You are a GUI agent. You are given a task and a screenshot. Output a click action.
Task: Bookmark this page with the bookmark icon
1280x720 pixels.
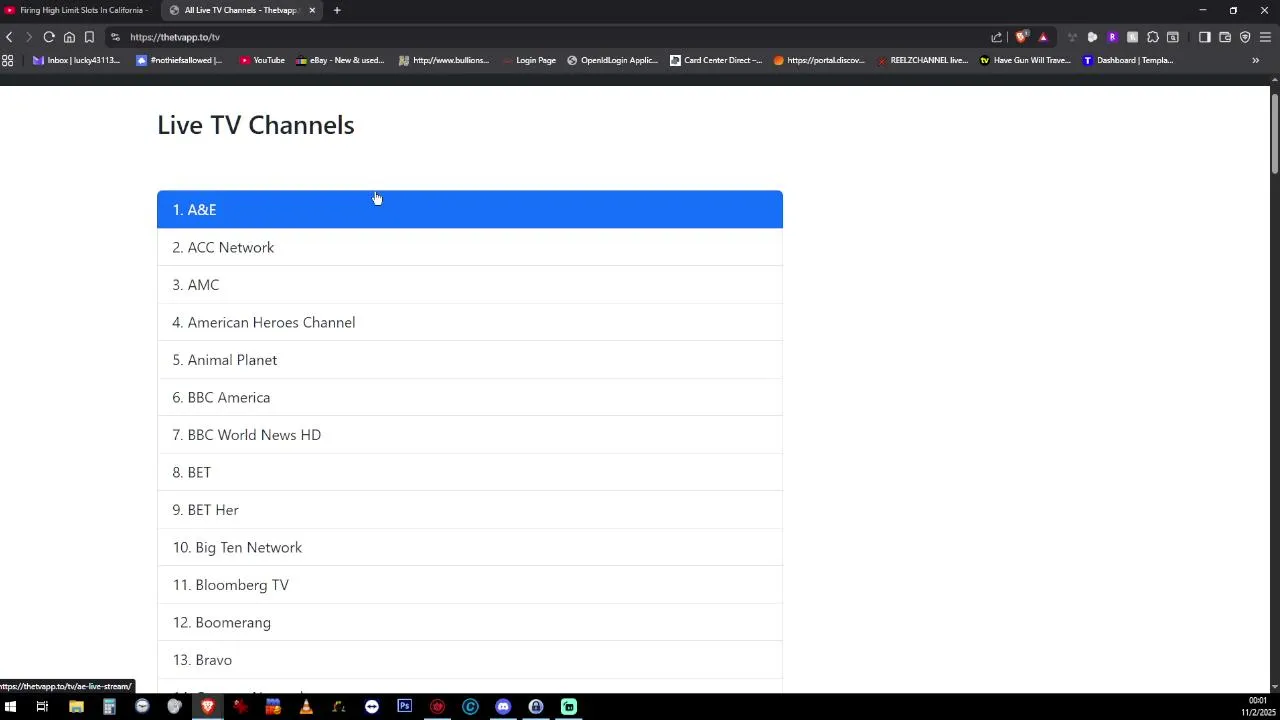click(89, 37)
